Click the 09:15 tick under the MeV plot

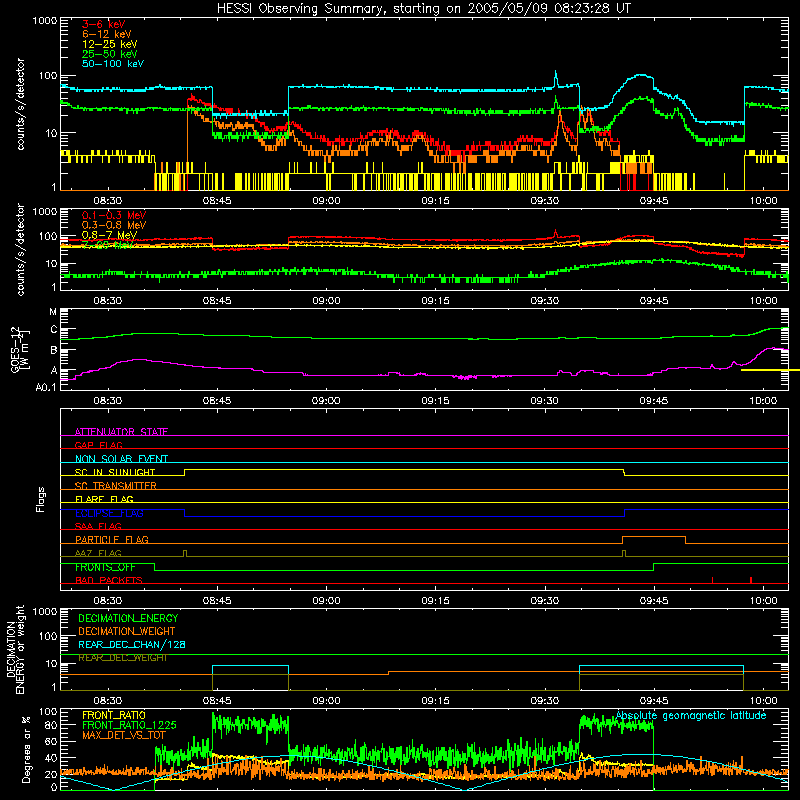(x=436, y=301)
